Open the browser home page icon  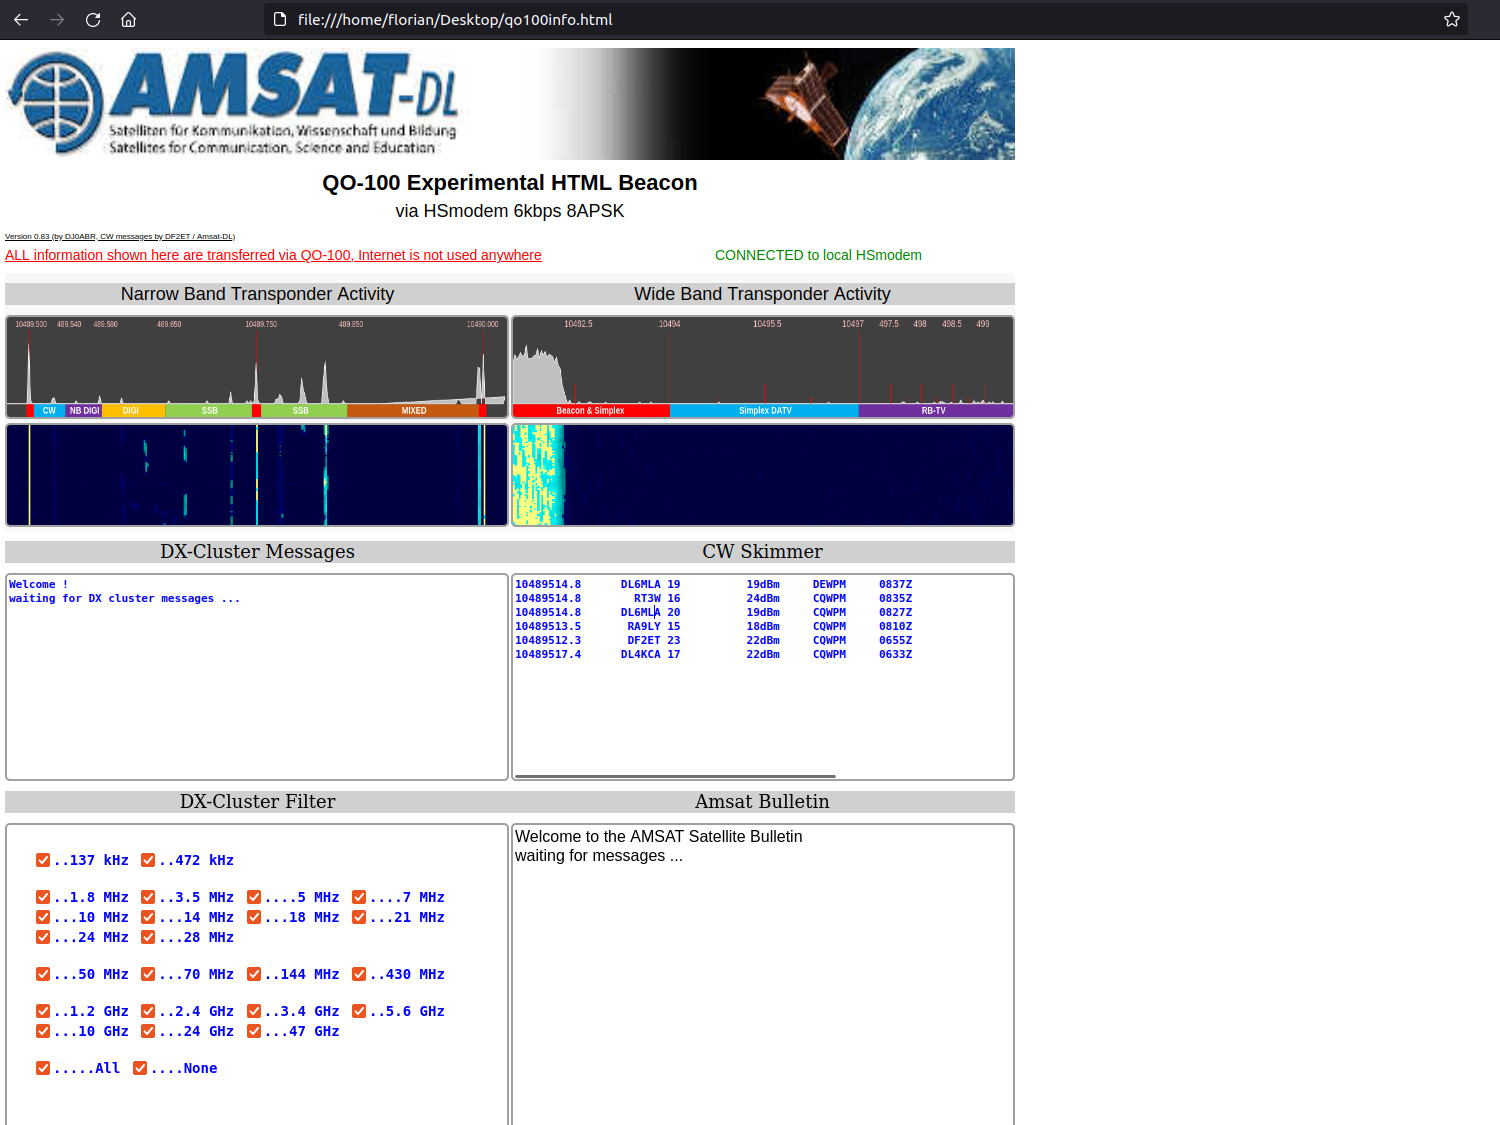click(x=129, y=19)
